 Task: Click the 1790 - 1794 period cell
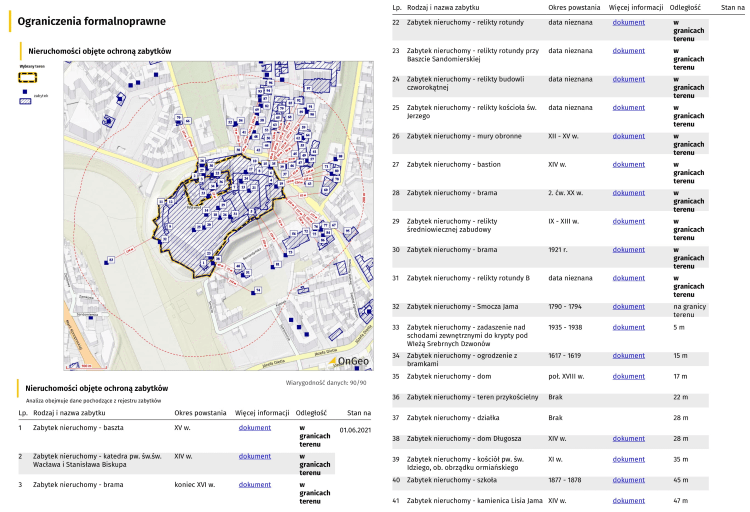(565, 307)
